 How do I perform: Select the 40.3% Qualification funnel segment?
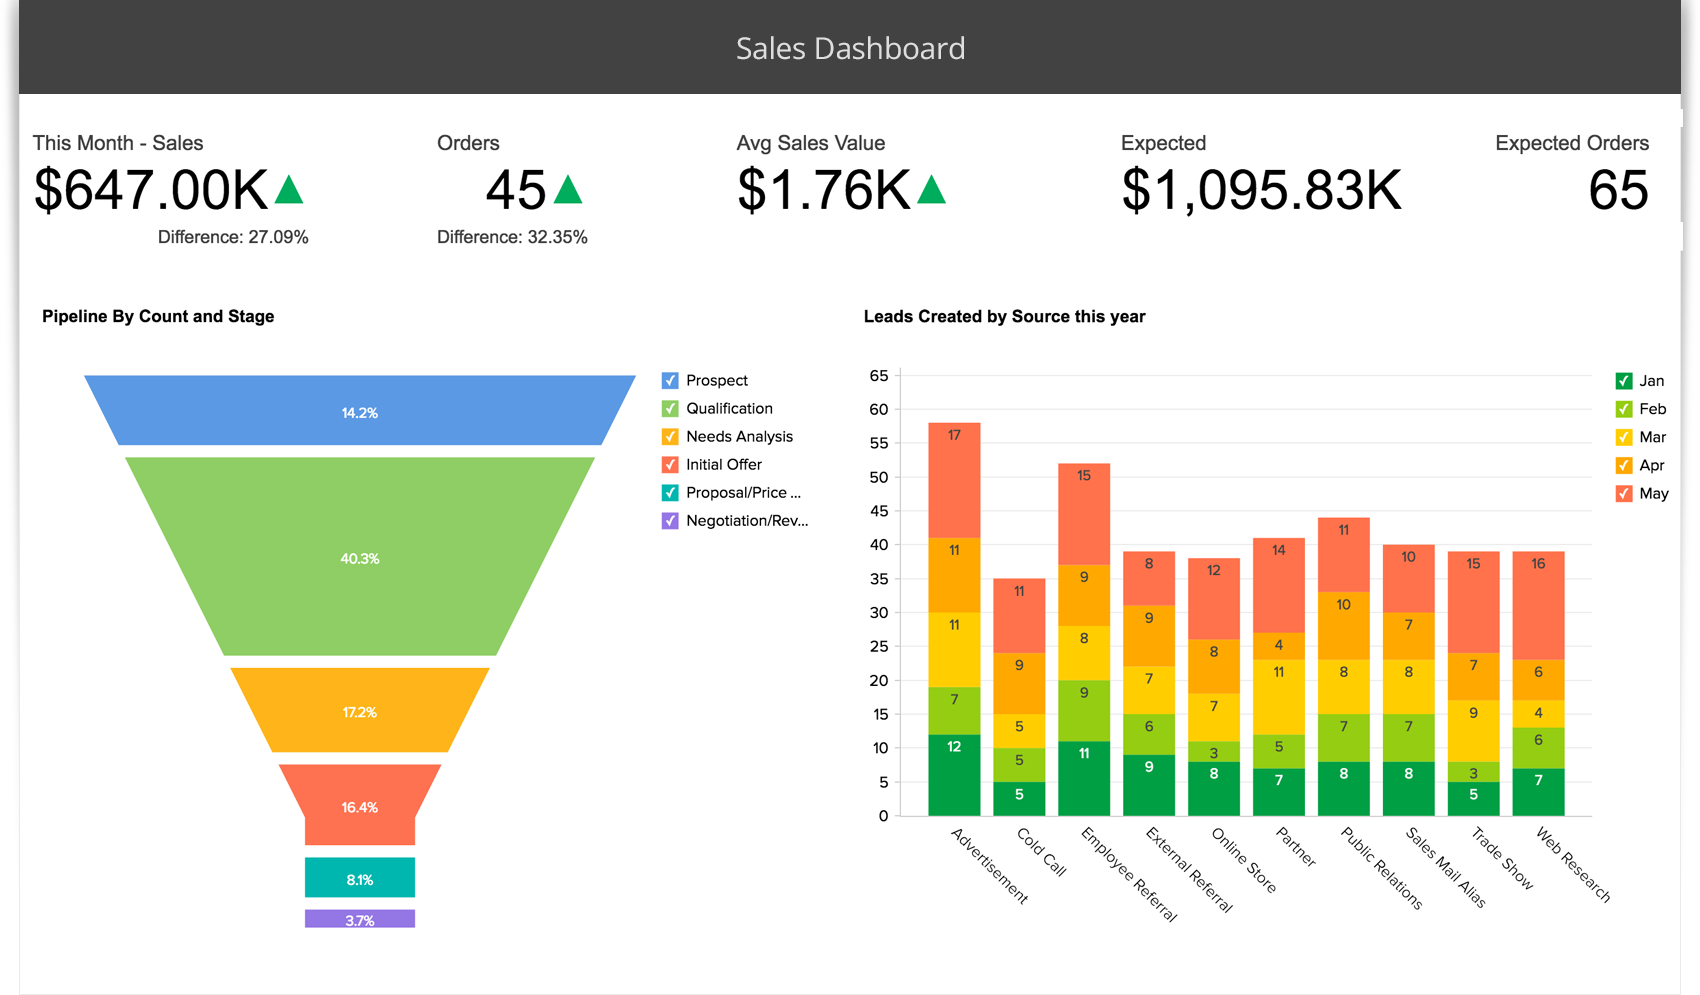point(360,558)
